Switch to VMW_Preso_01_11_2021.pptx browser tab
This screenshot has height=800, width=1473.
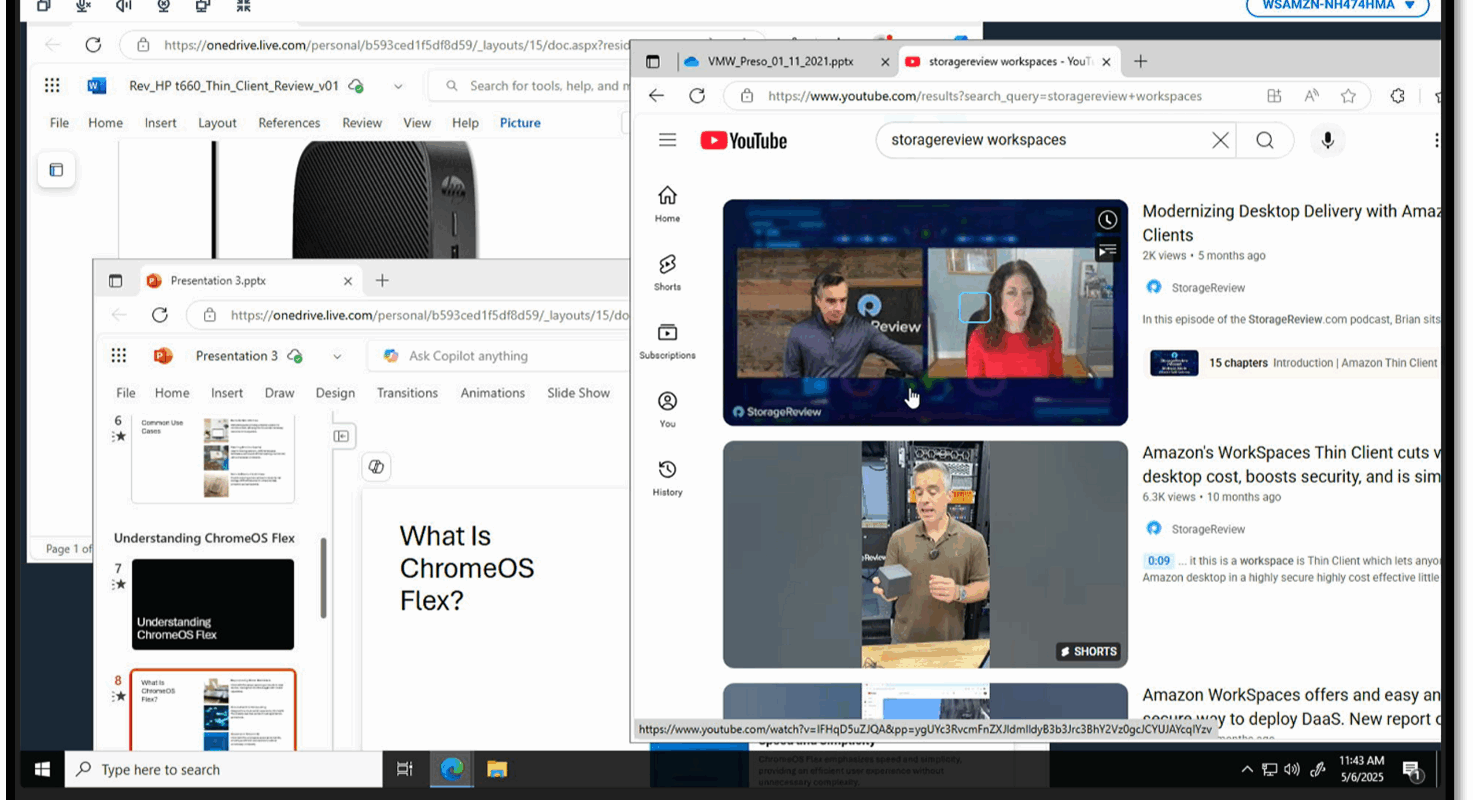click(780, 61)
